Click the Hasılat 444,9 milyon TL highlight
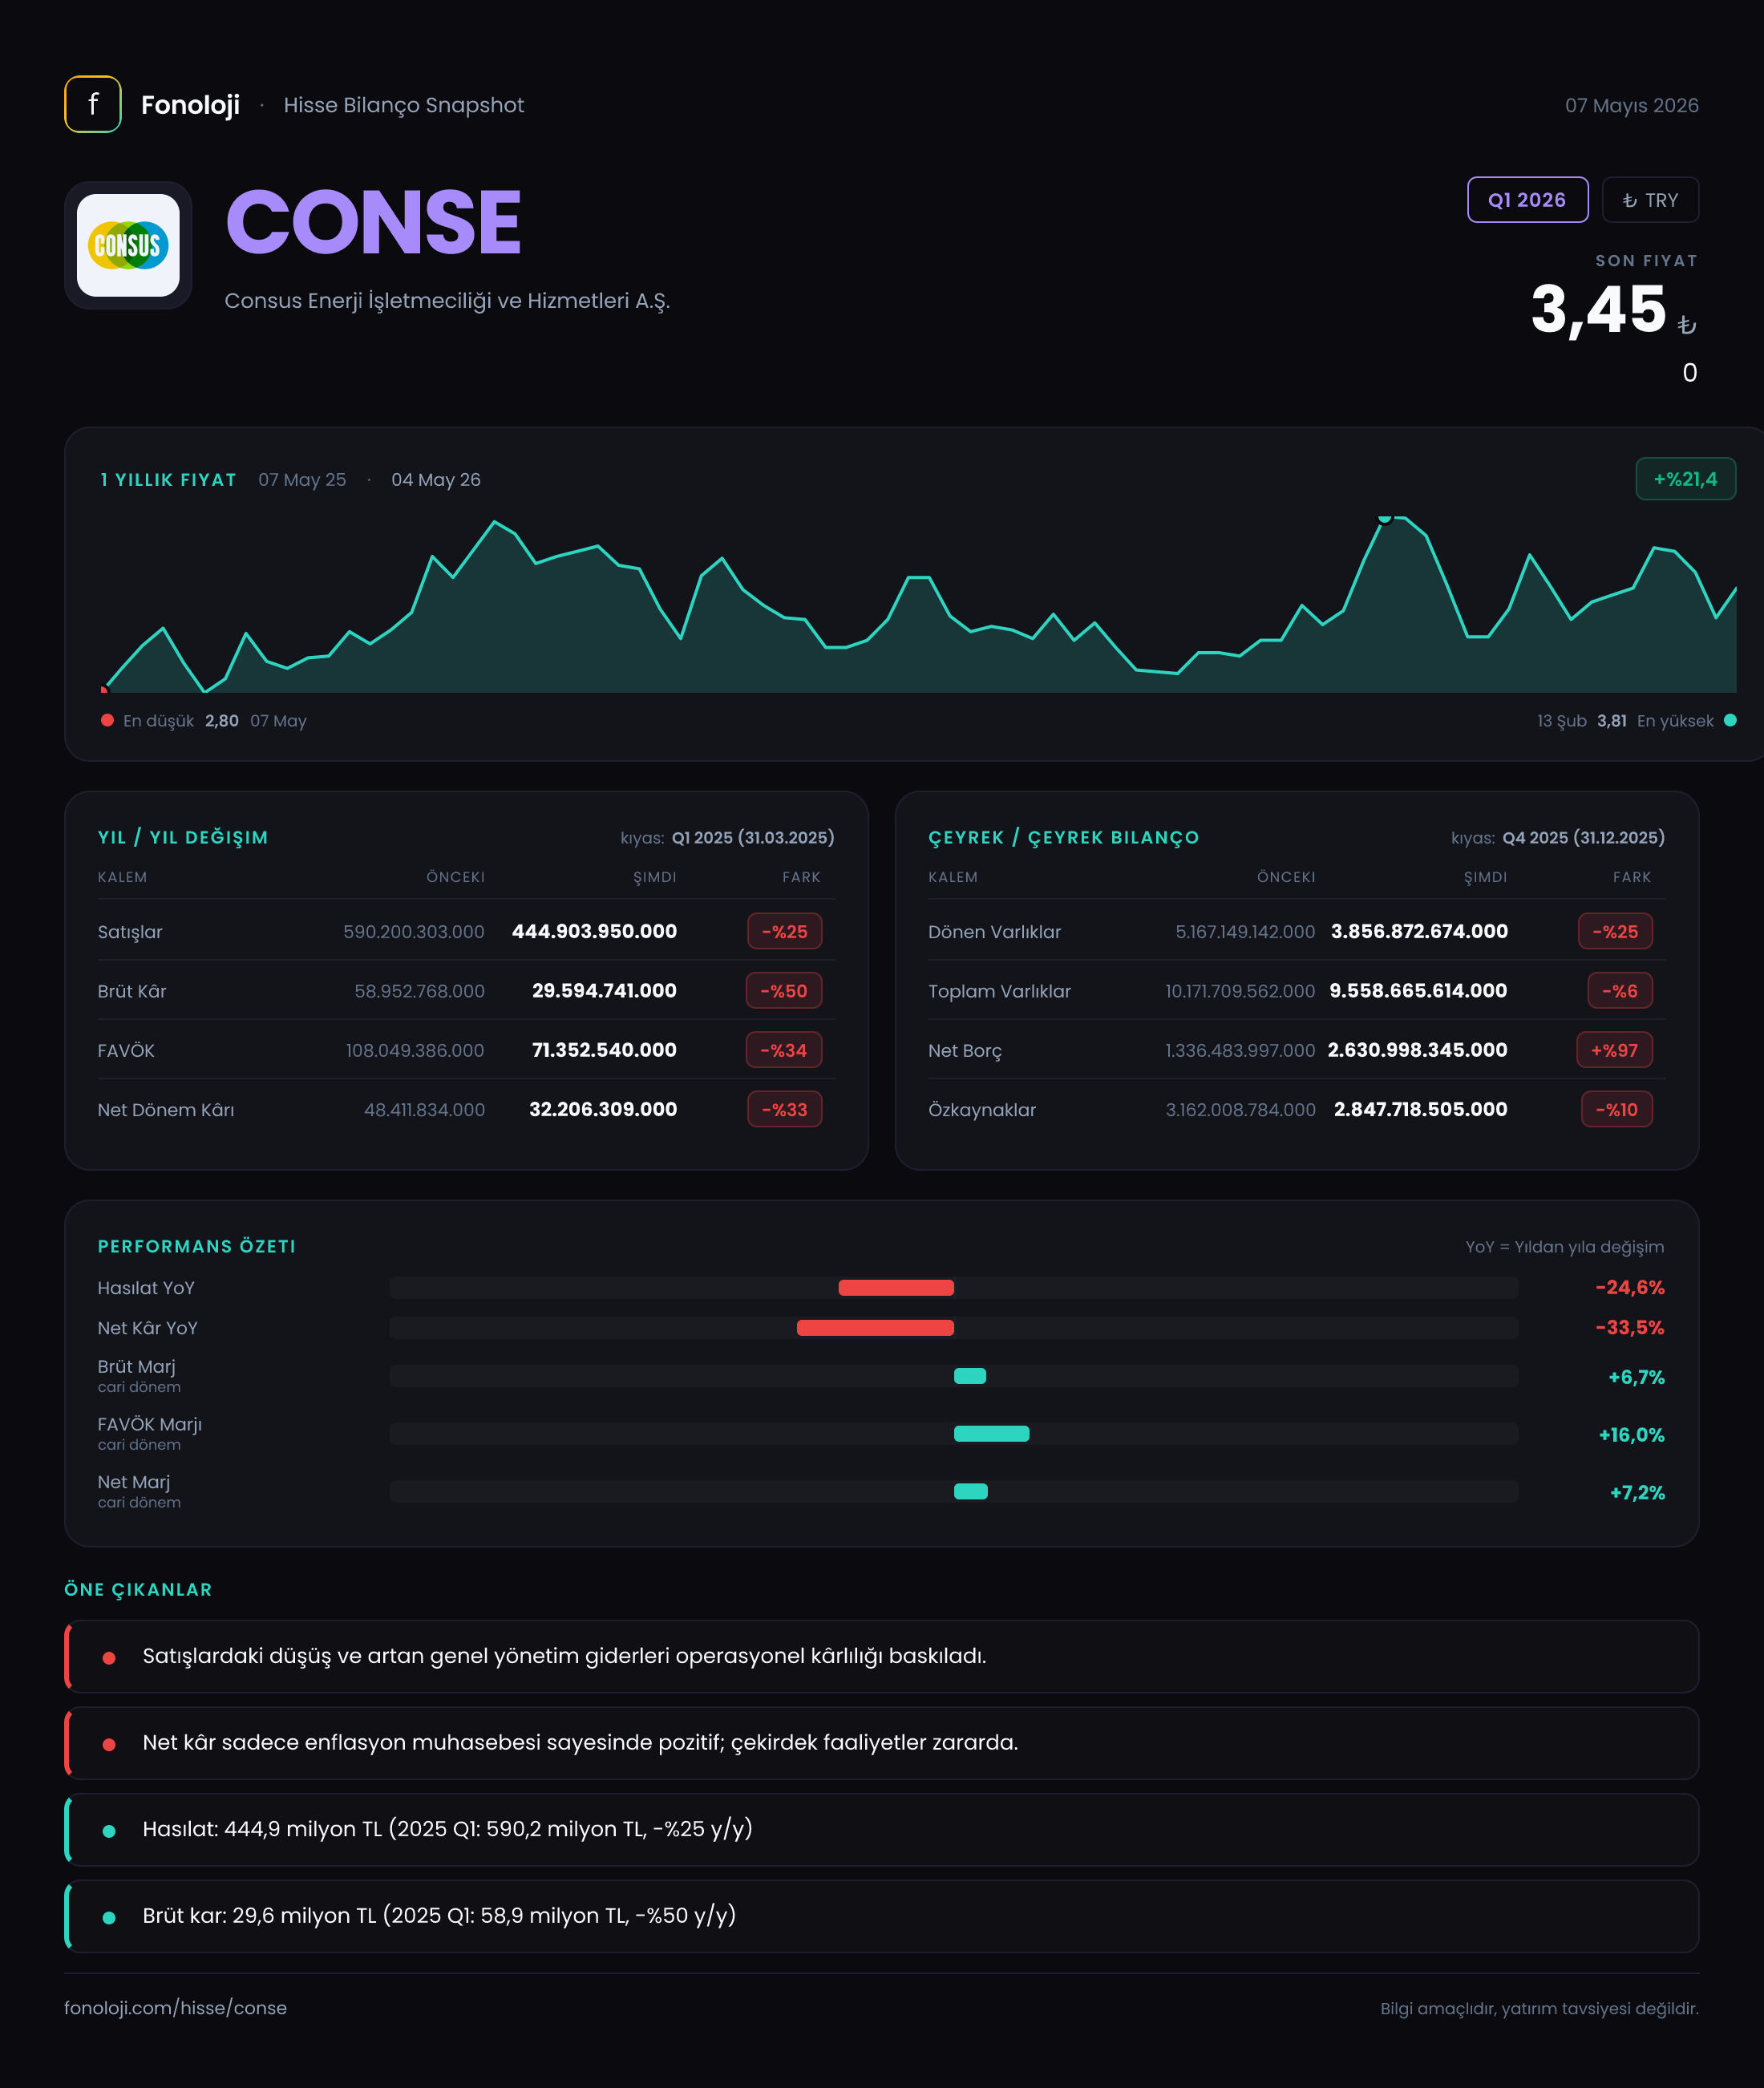 pyautogui.click(x=881, y=1829)
